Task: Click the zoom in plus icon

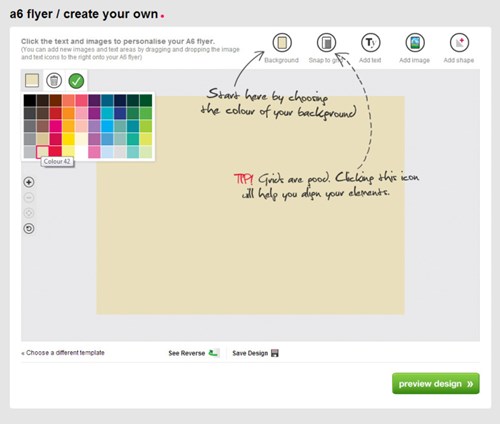Action: click(x=29, y=182)
